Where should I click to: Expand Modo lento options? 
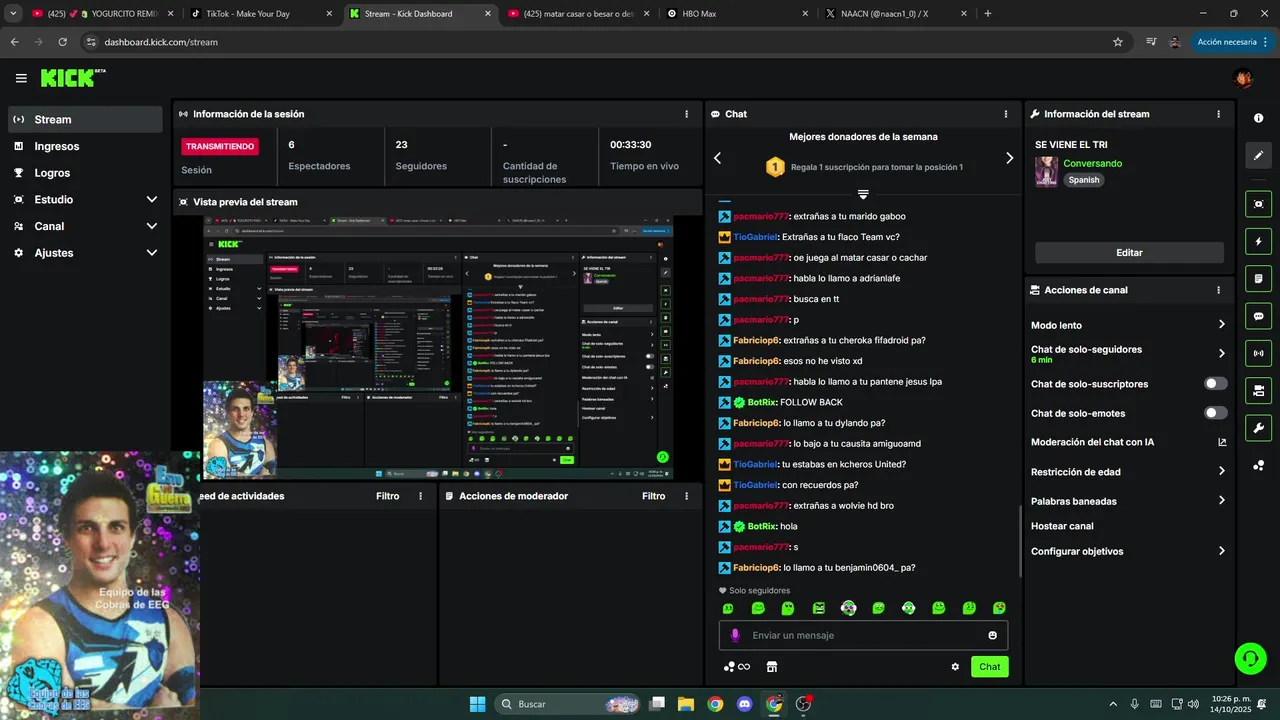point(1128,325)
